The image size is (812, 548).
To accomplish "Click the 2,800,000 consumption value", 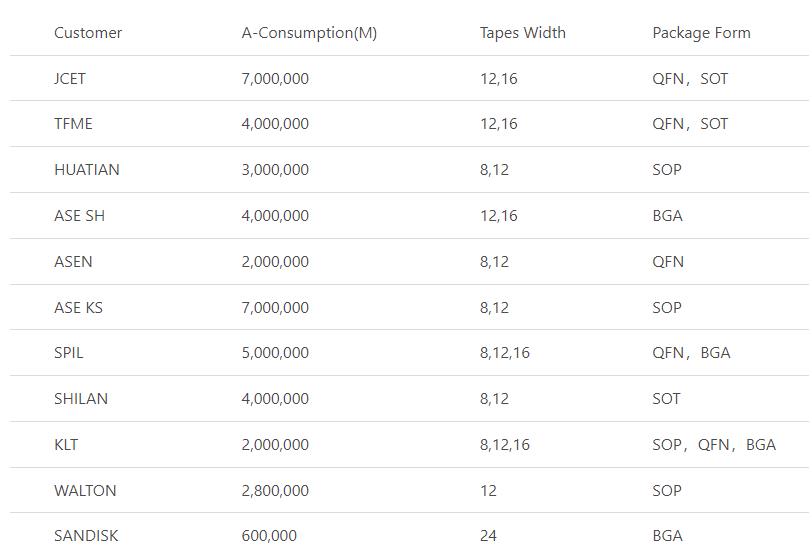I will click(x=275, y=491).
